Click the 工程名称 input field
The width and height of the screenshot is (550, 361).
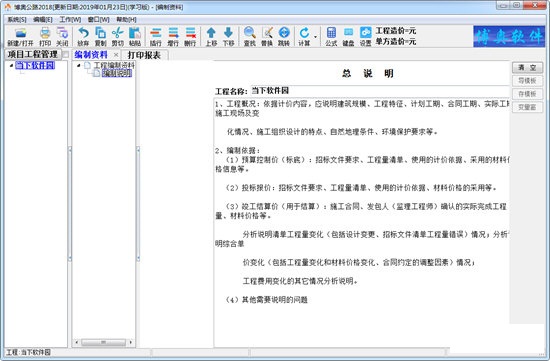click(x=380, y=91)
